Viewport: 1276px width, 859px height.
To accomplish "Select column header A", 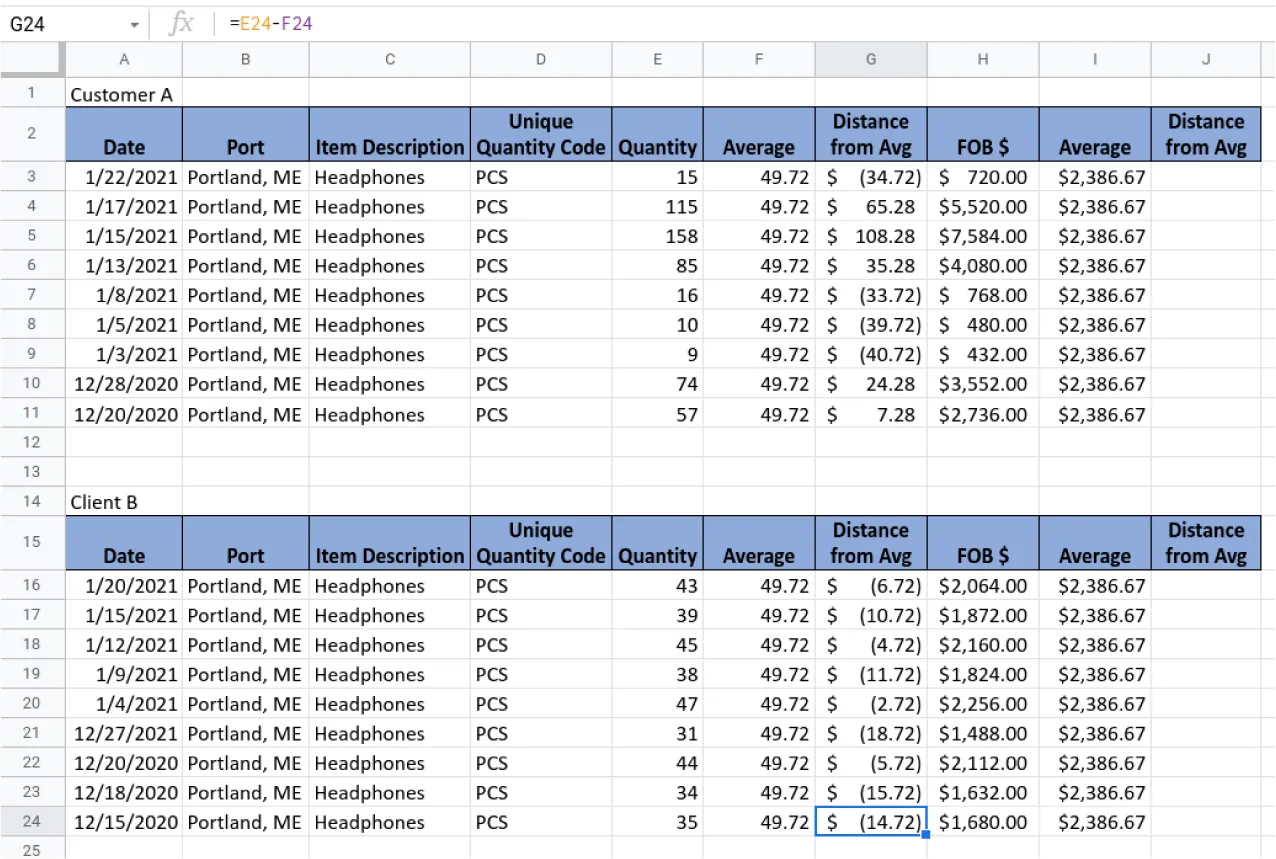I will (x=123, y=60).
